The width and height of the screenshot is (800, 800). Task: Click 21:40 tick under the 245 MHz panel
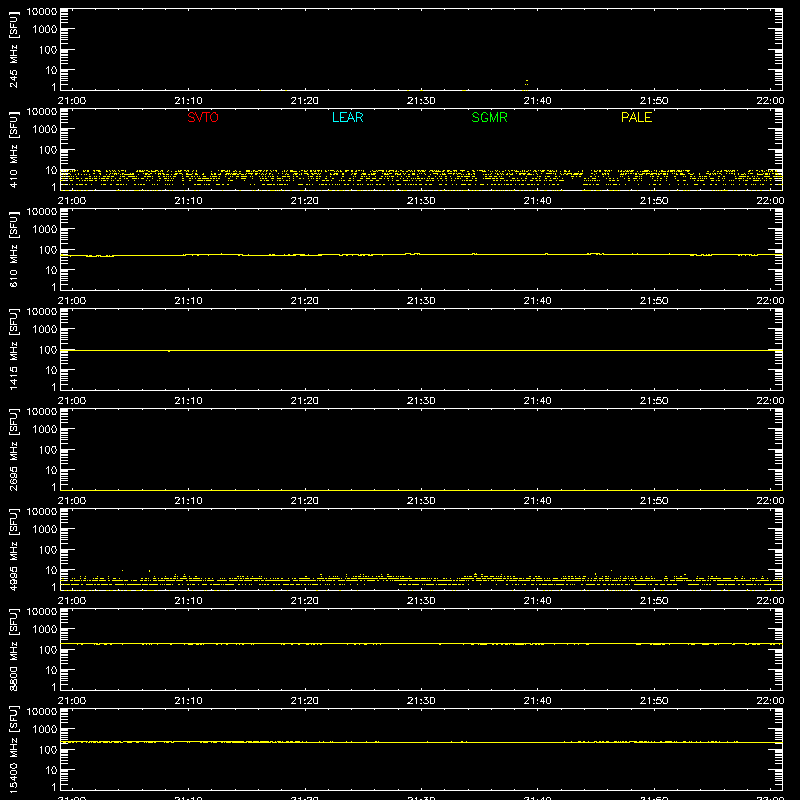(x=537, y=101)
